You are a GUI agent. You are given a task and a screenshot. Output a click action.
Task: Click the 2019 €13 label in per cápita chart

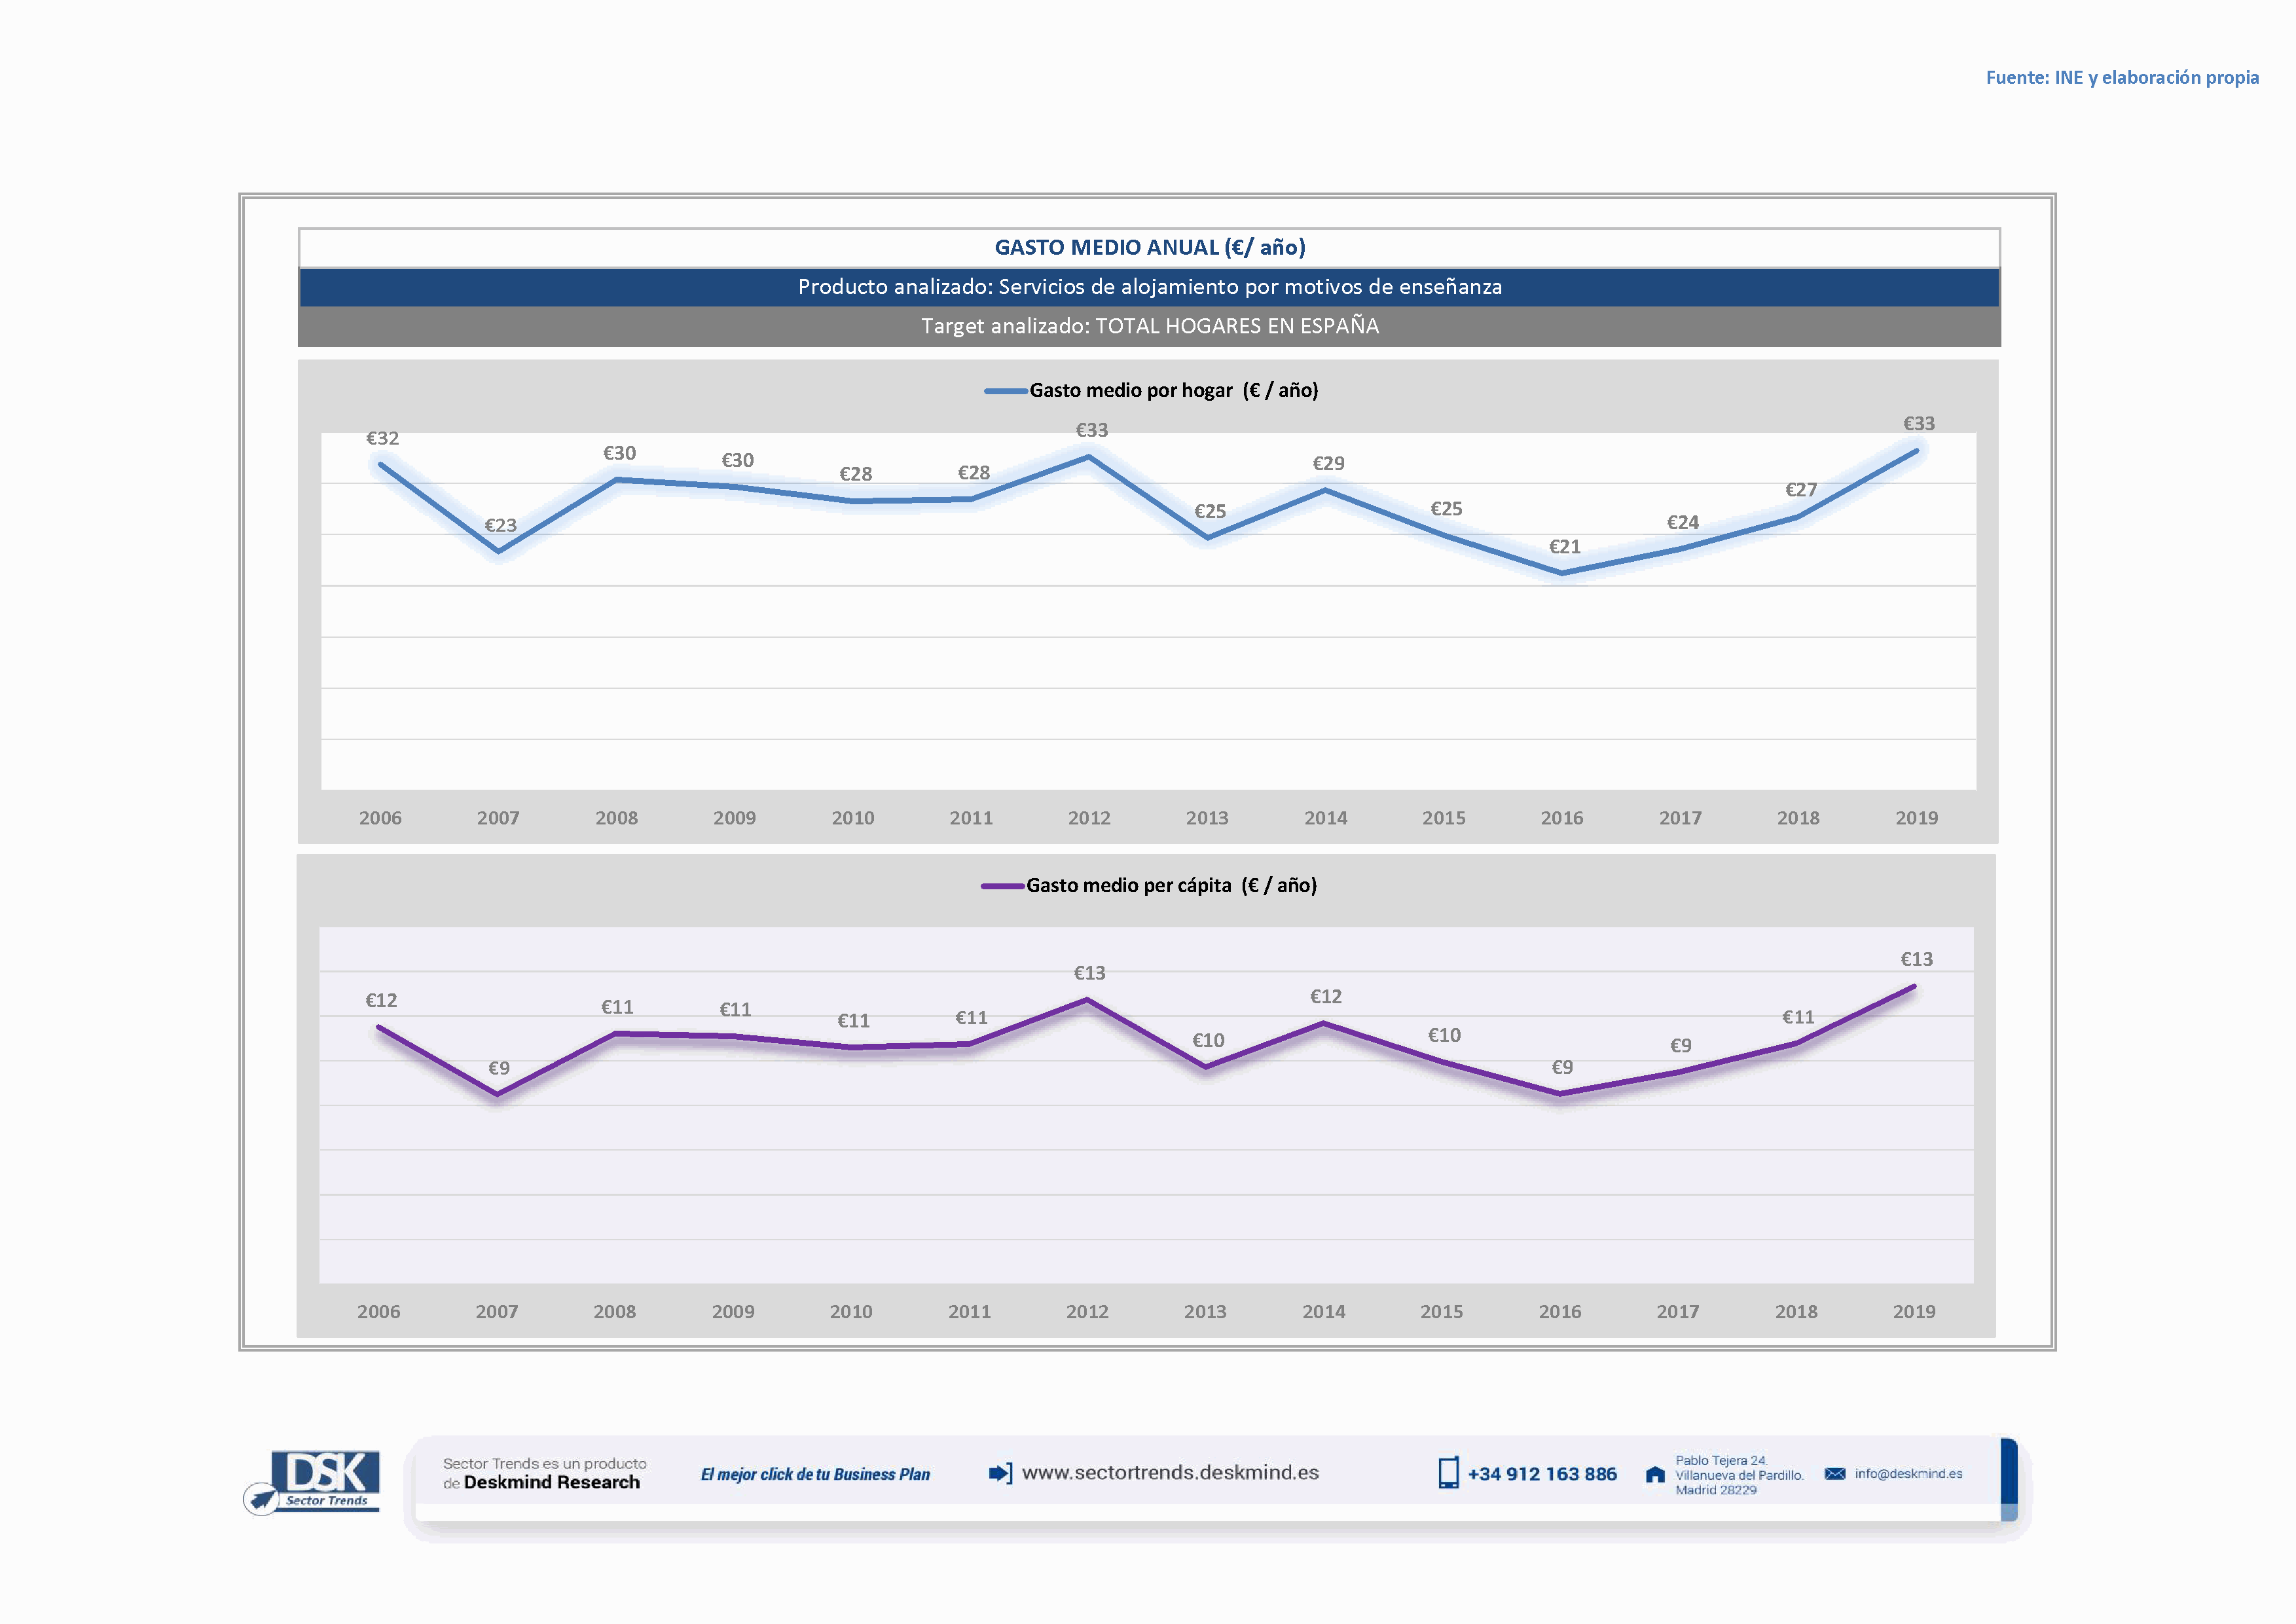1916,960
